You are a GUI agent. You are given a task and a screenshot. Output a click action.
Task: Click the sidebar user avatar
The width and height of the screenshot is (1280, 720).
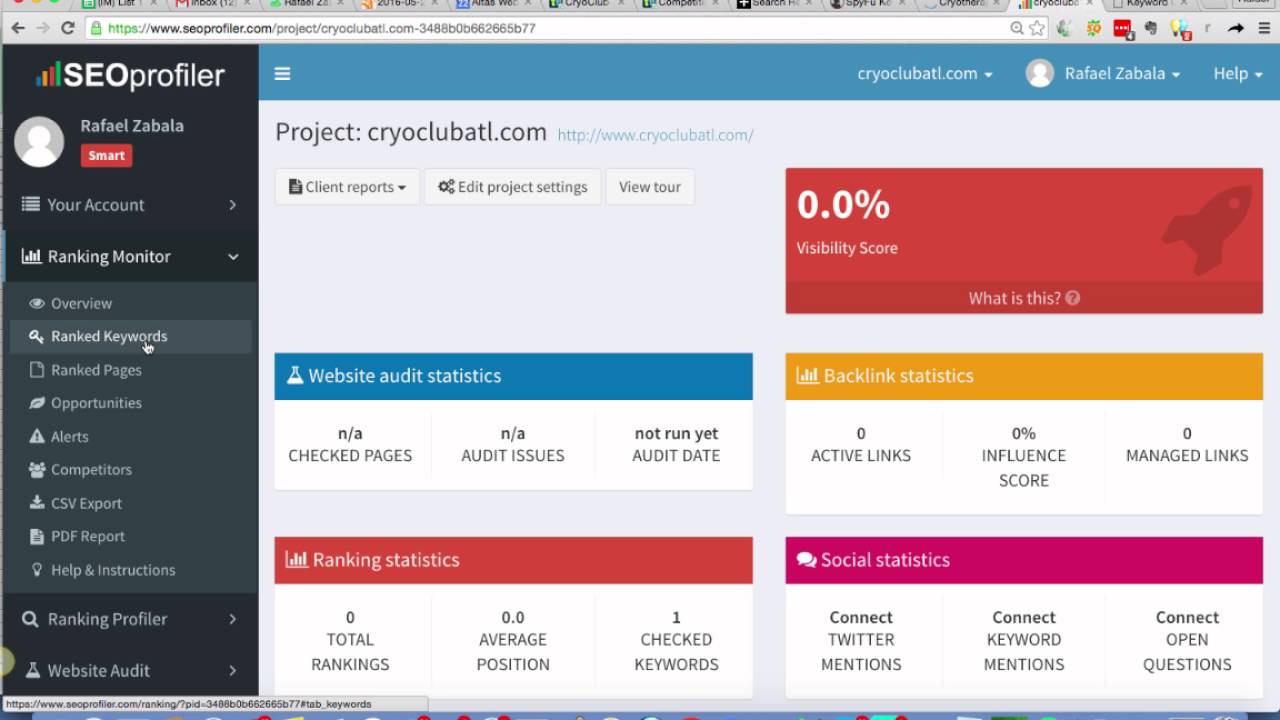39,141
